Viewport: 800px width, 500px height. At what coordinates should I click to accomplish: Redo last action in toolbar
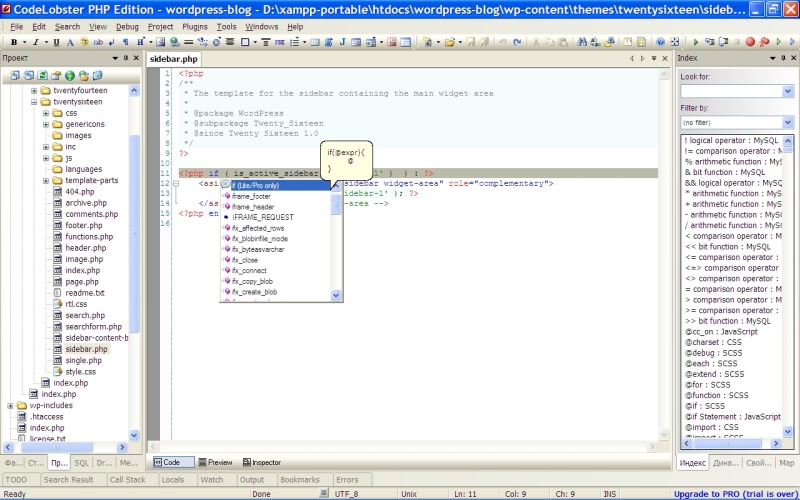[517, 42]
